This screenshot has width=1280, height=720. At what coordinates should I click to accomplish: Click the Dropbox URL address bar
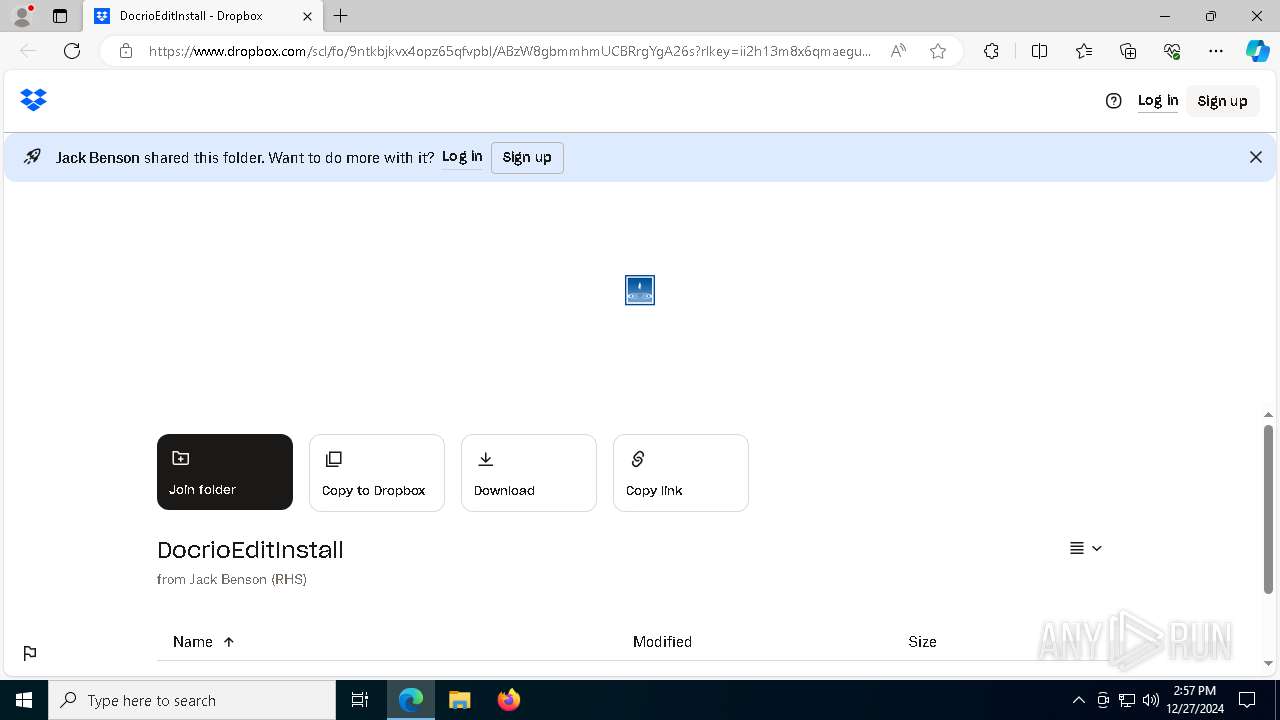click(510, 51)
